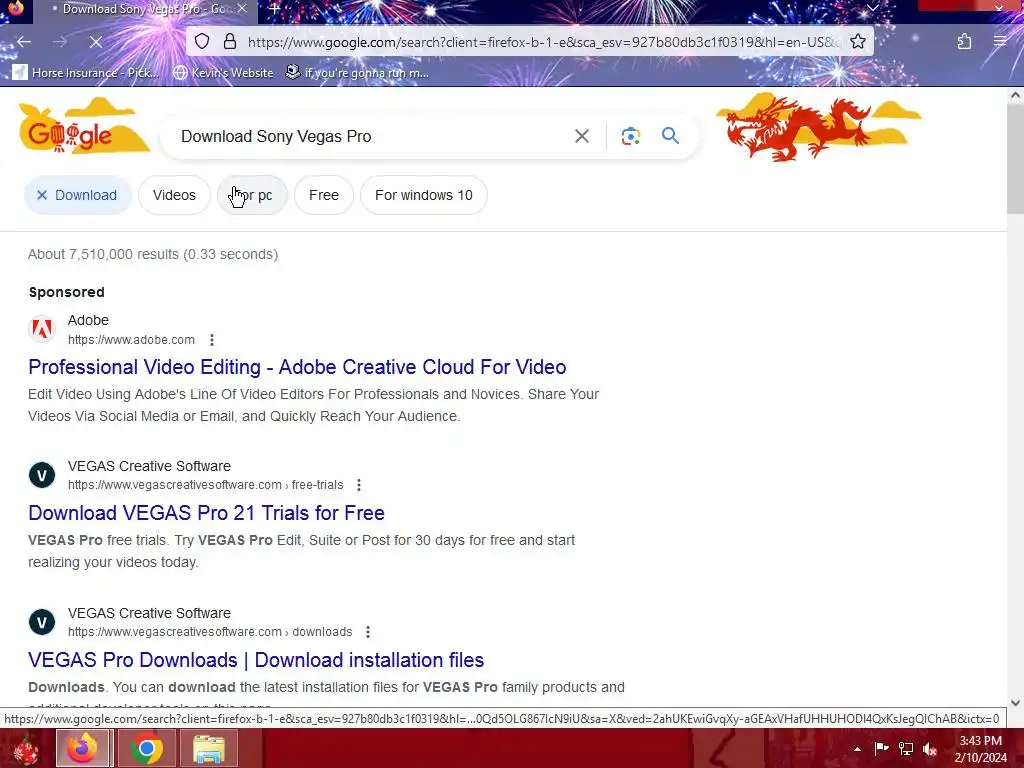1024x768 pixels.
Task: Click the site security padlock icon
Action: (230, 42)
